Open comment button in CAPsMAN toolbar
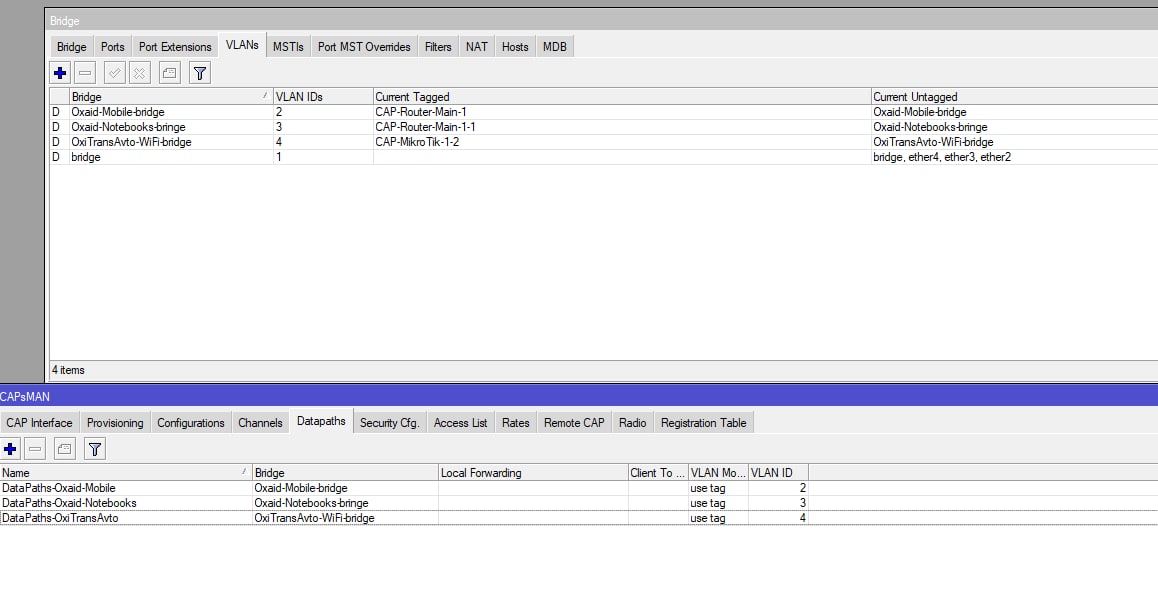Image resolution: width=1158 pixels, height=609 pixels. point(64,449)
